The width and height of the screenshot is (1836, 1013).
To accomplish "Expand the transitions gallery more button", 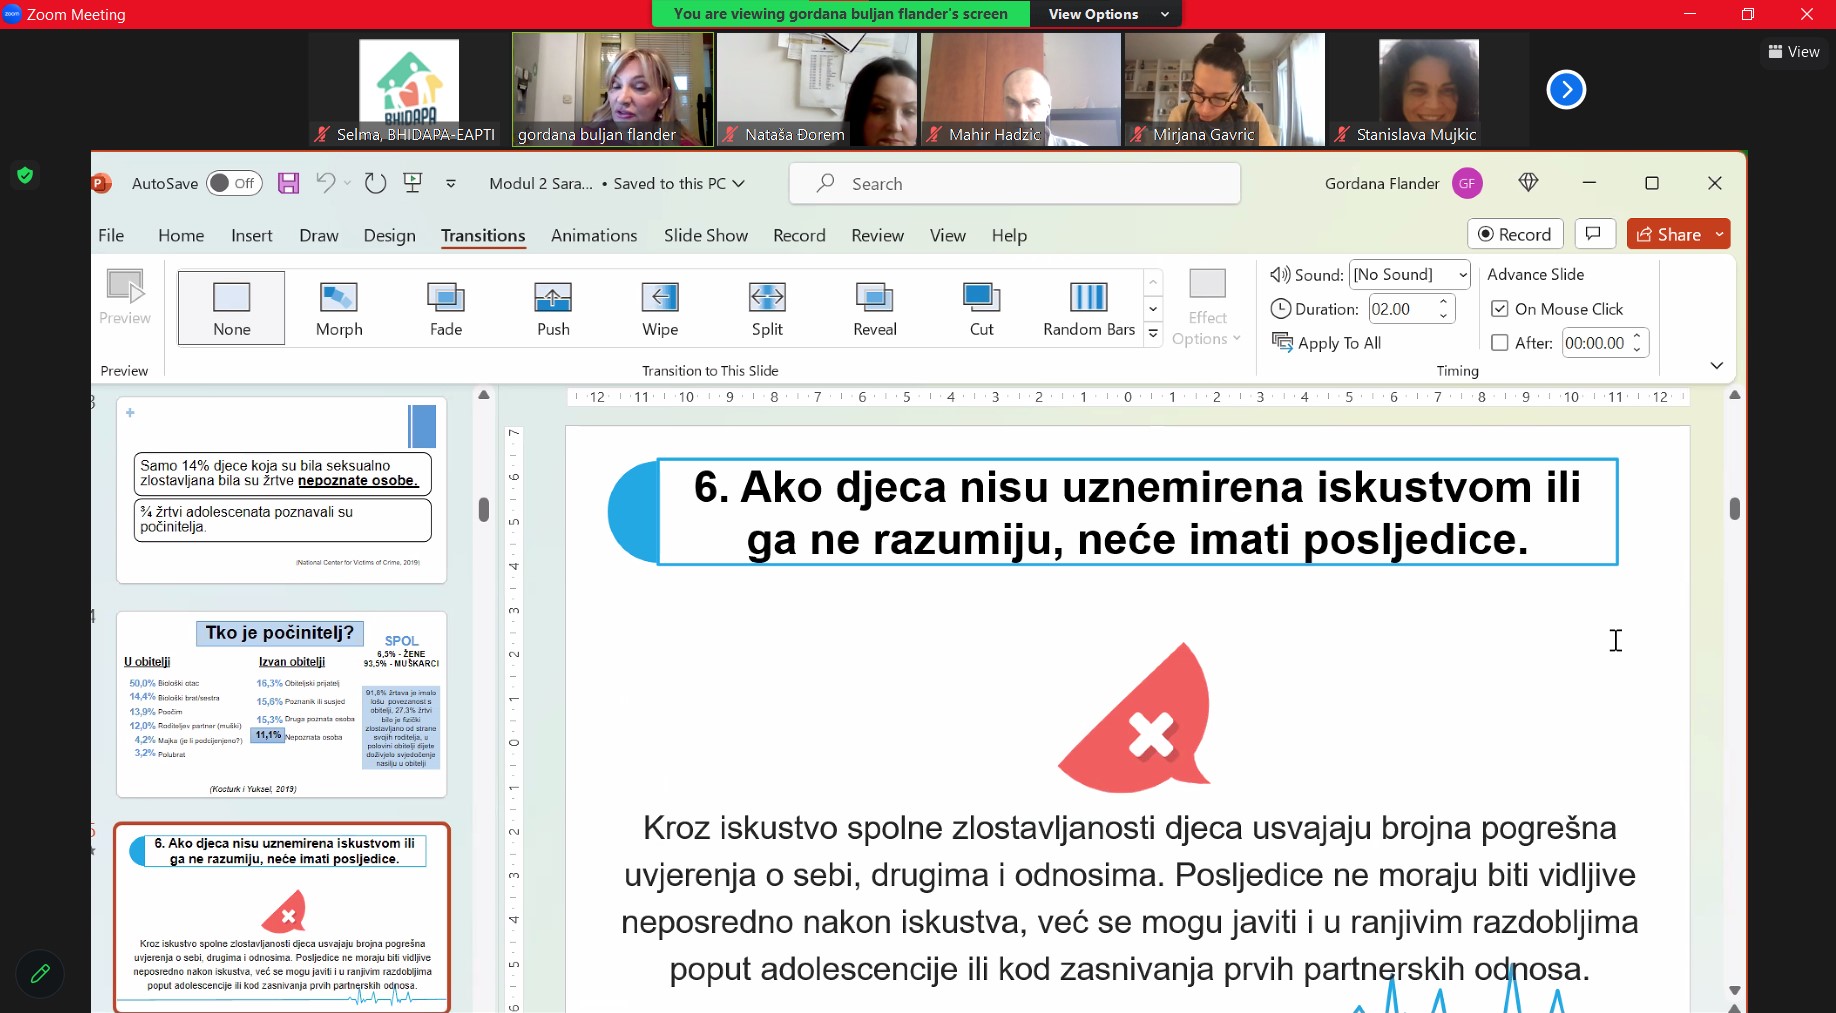I will (x=1153, y=334).
